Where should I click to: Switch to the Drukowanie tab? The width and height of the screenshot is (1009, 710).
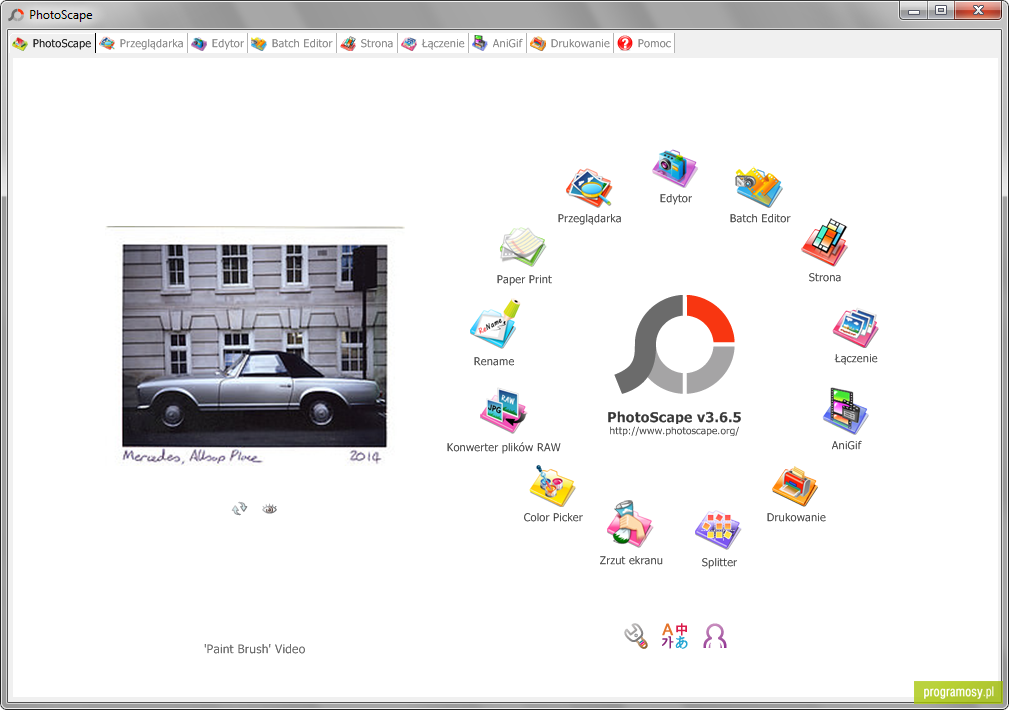click(571, 43)
